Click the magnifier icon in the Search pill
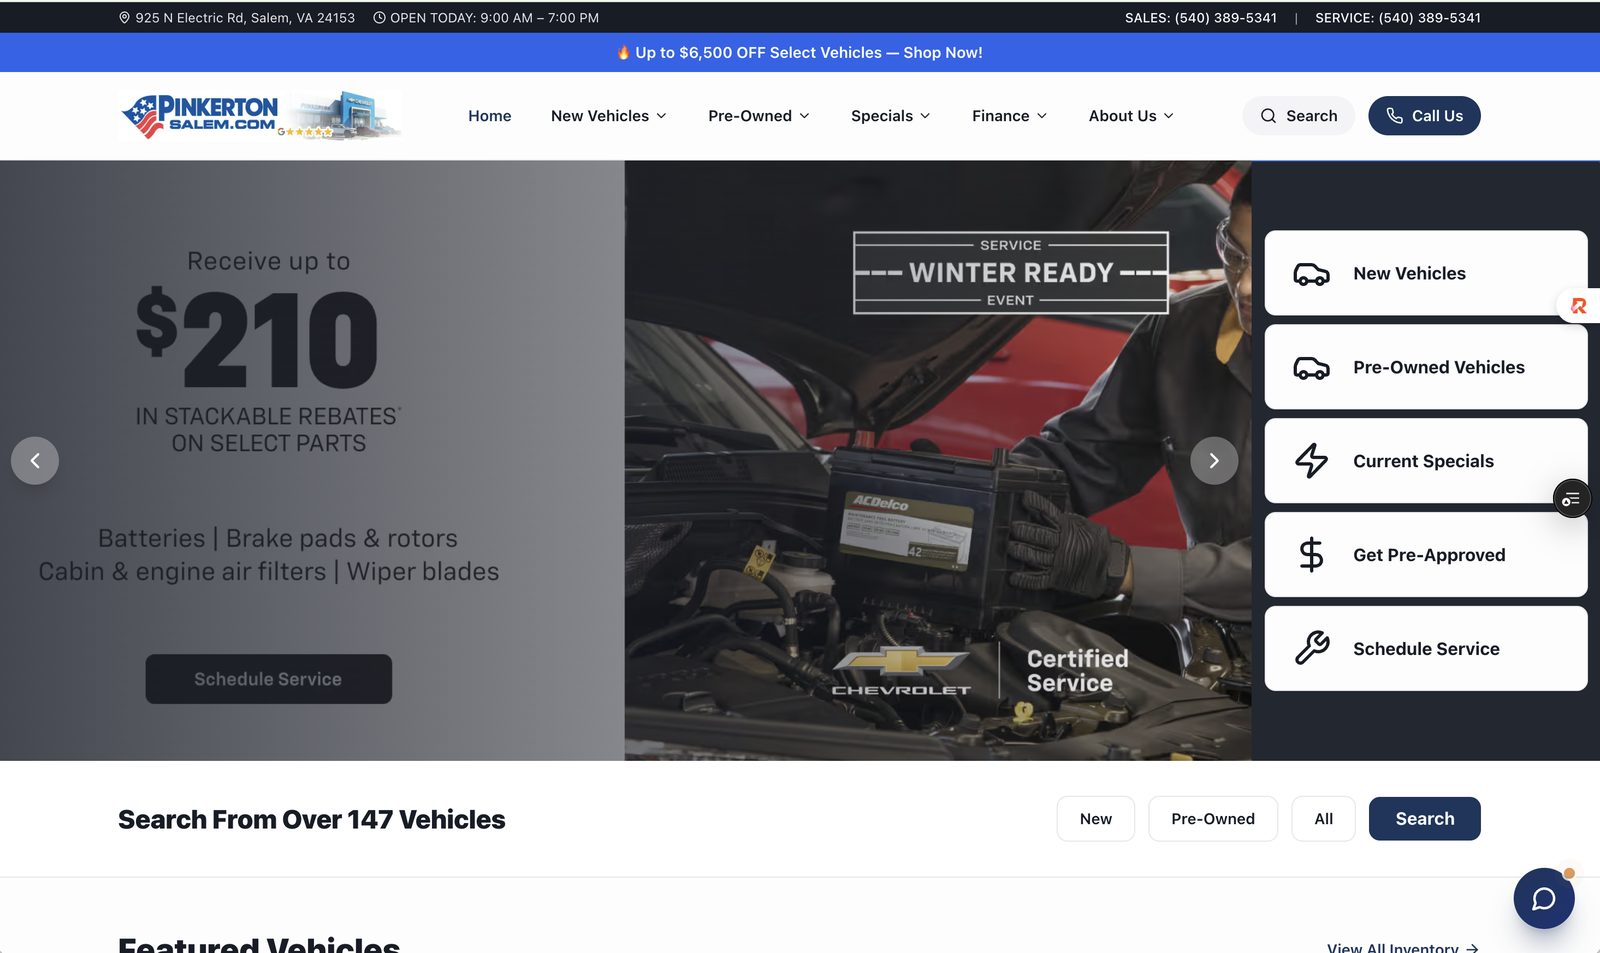 coord(1268,116)
